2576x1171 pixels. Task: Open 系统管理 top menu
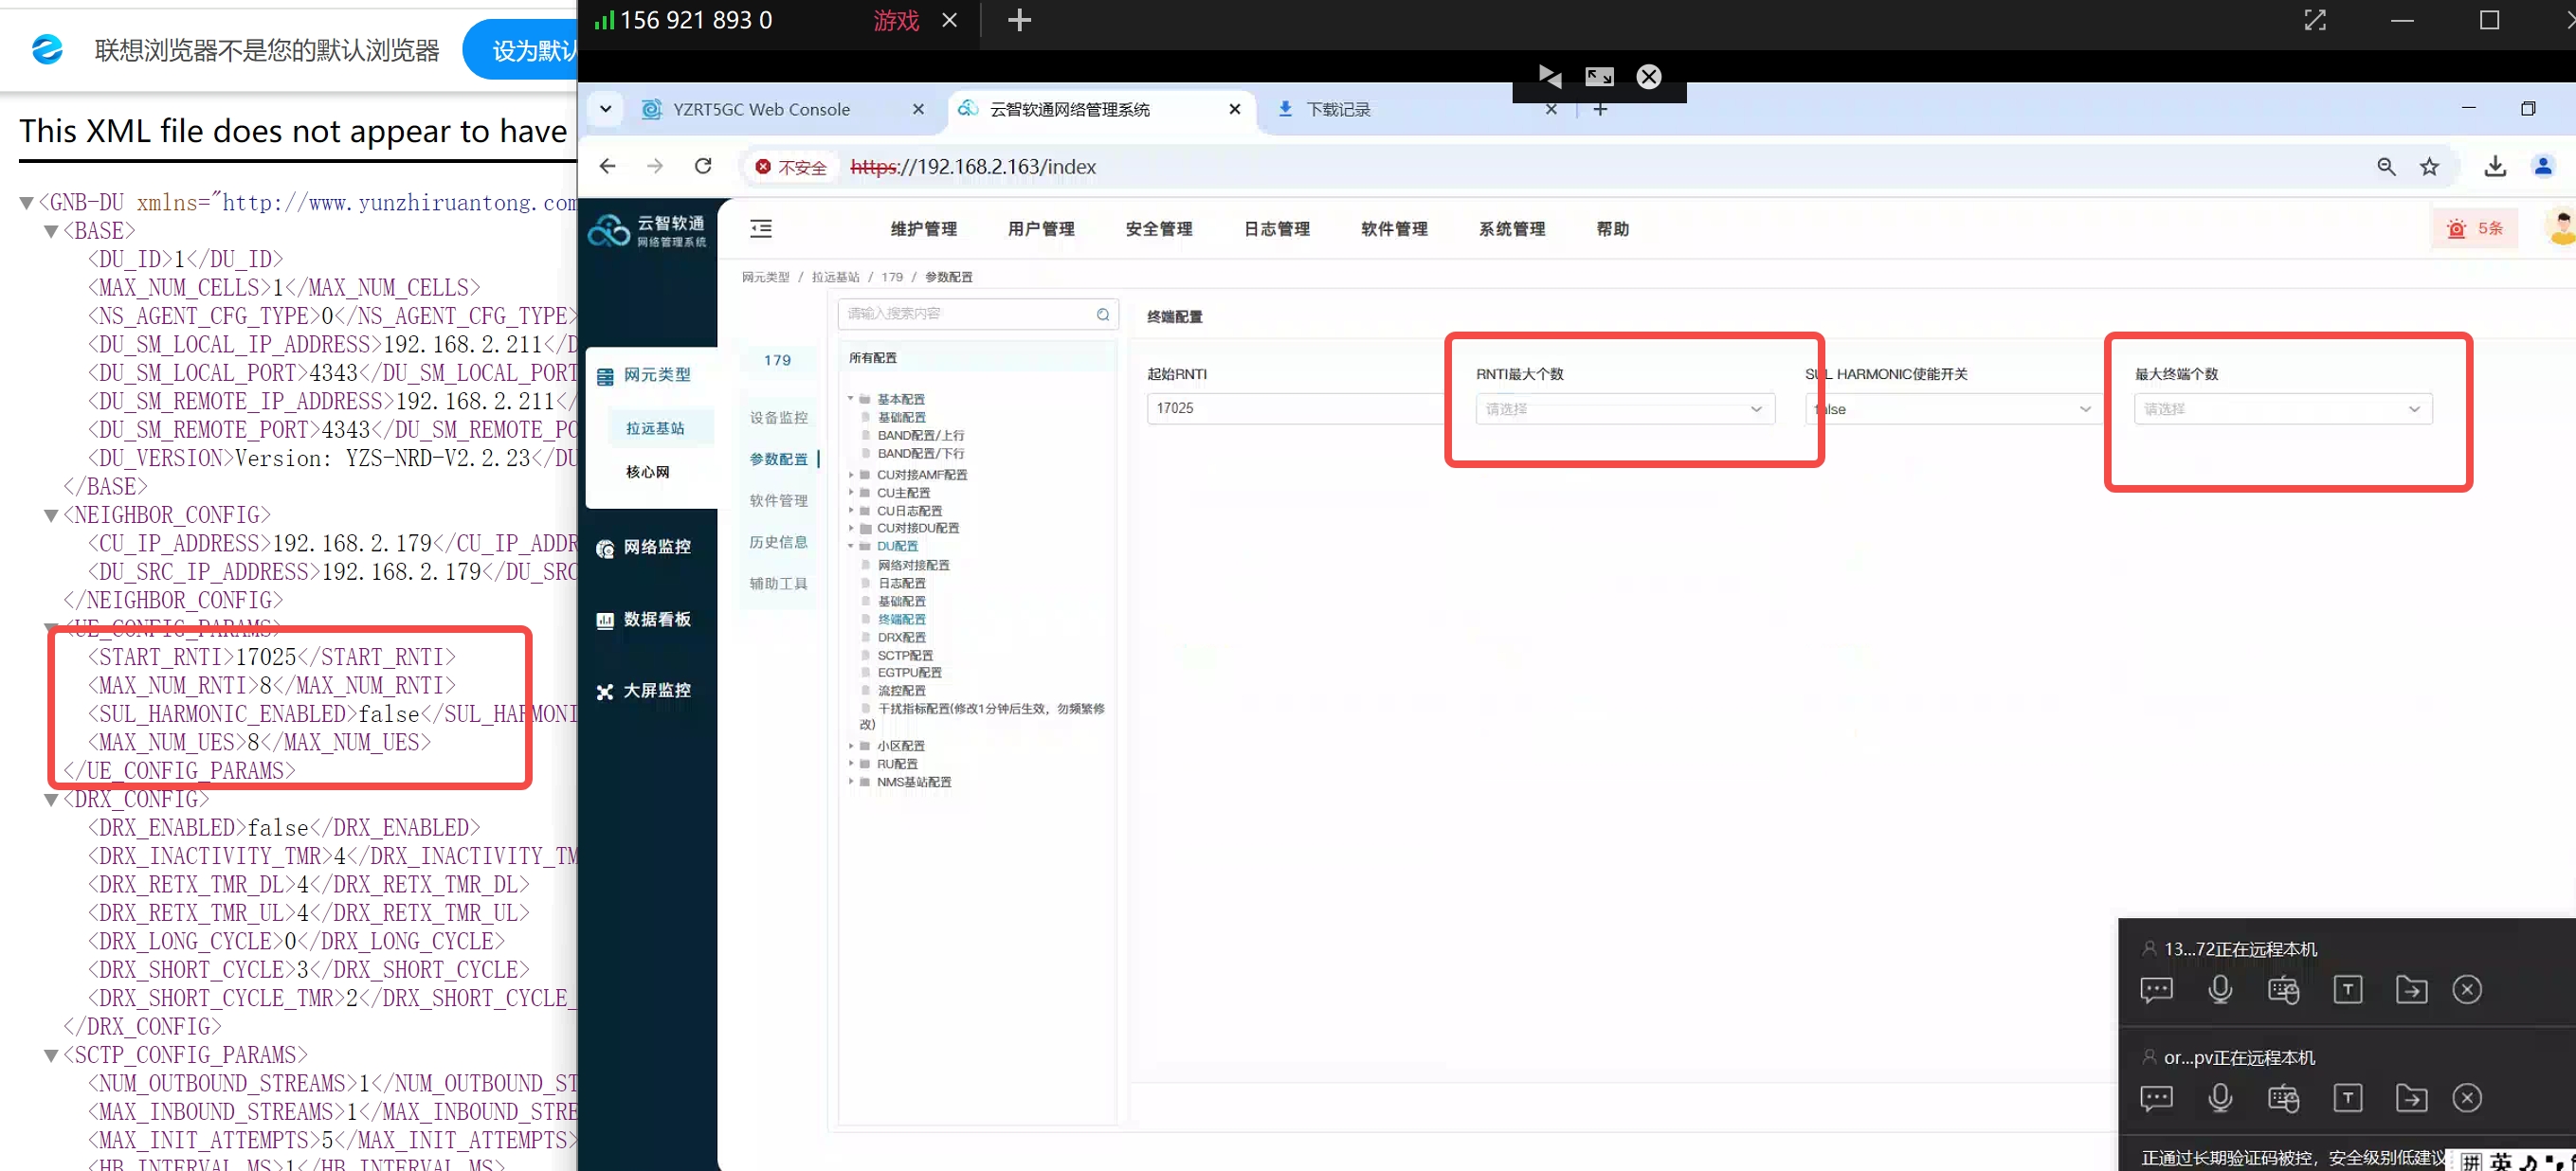1512,229
